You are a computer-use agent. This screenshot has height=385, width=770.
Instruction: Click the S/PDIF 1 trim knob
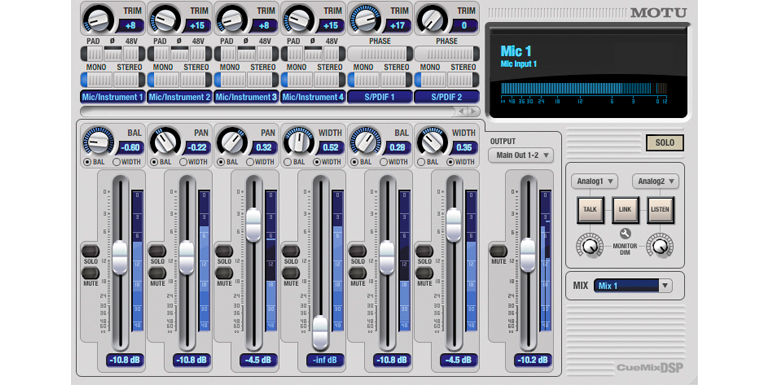point(365,20)
